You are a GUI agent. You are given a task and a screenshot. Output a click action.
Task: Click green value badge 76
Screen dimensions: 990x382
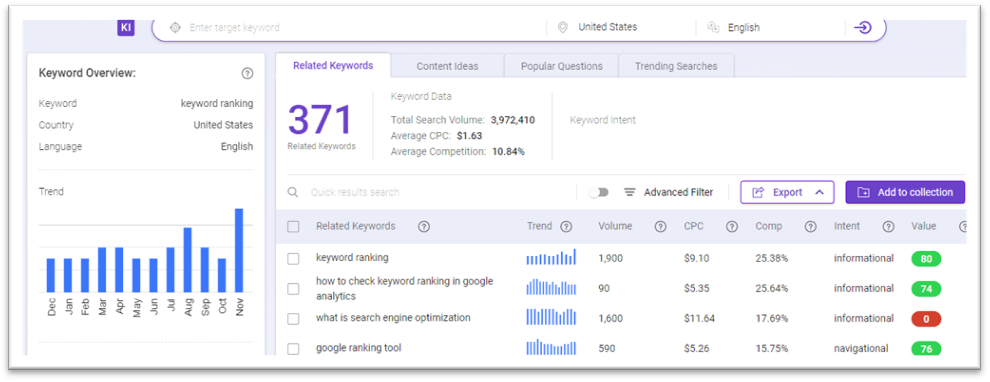(926, 349)
